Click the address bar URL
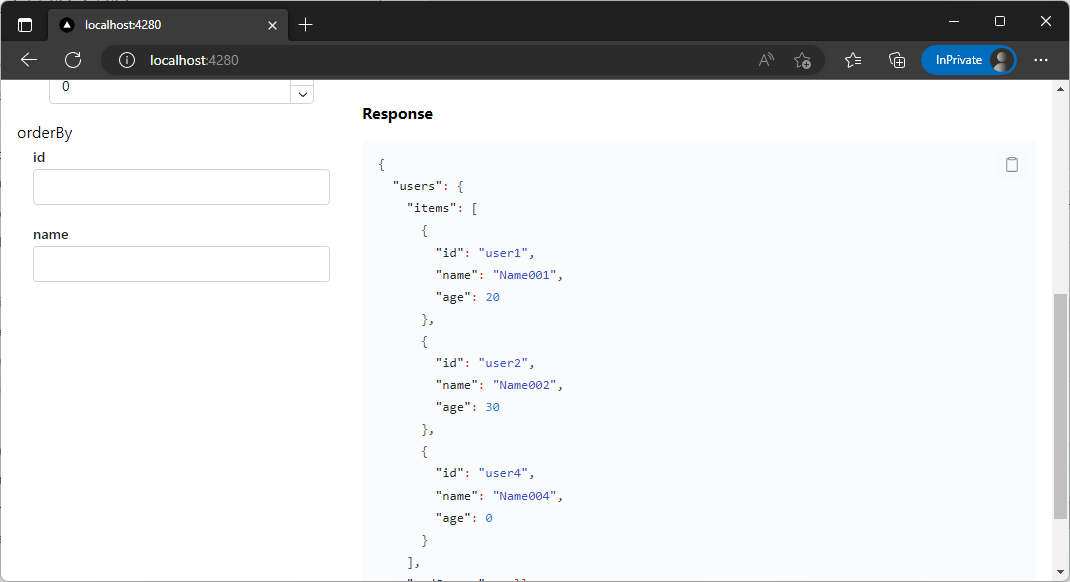This screenshot has width=1070, height=582. click(194, 60)
